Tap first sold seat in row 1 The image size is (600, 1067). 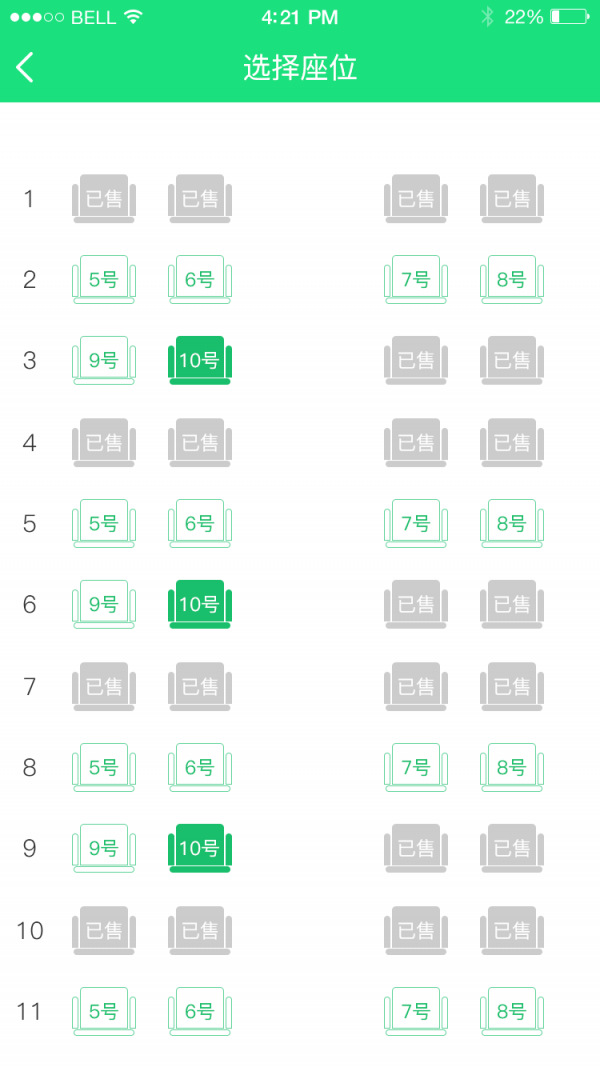coord(104,199)
